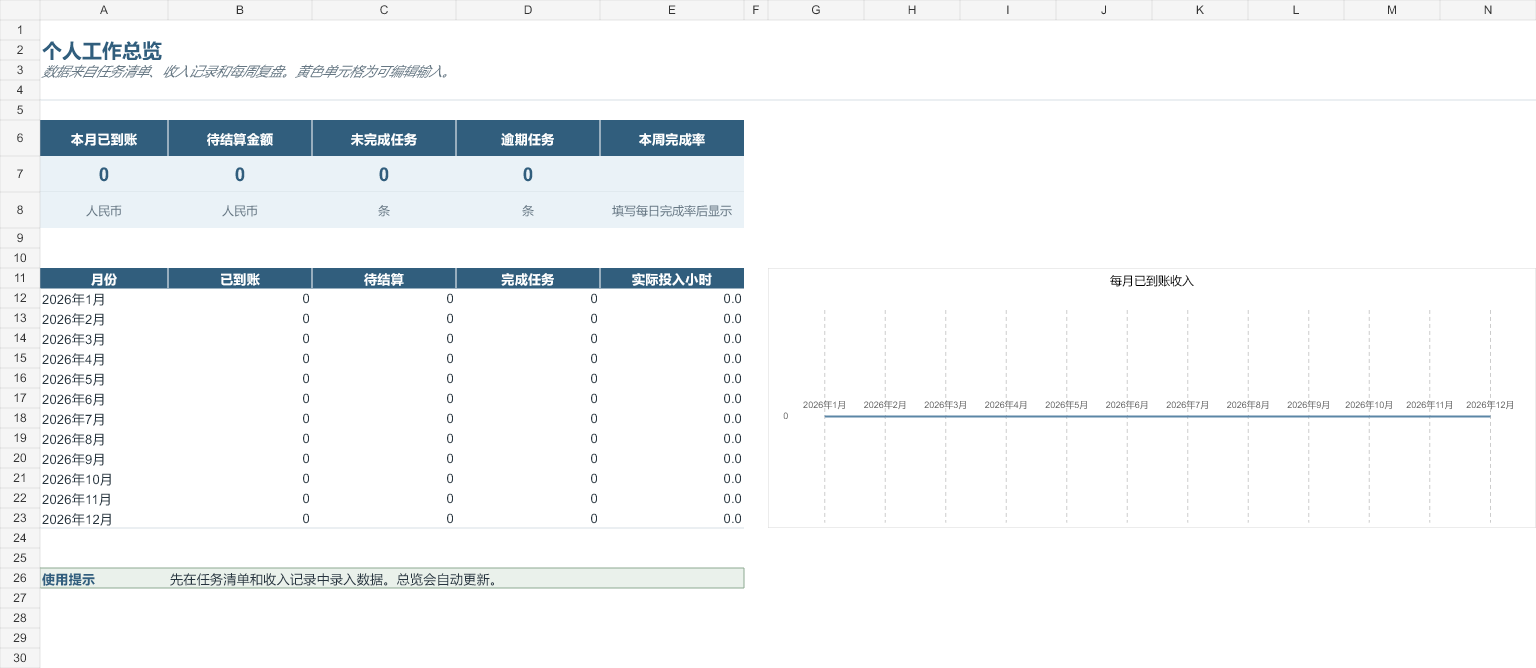Image resolution: width=1536 pixels, height=668 pixels.
Task: Click the select-all corner box of the sheet
Action: pos(20,10)
